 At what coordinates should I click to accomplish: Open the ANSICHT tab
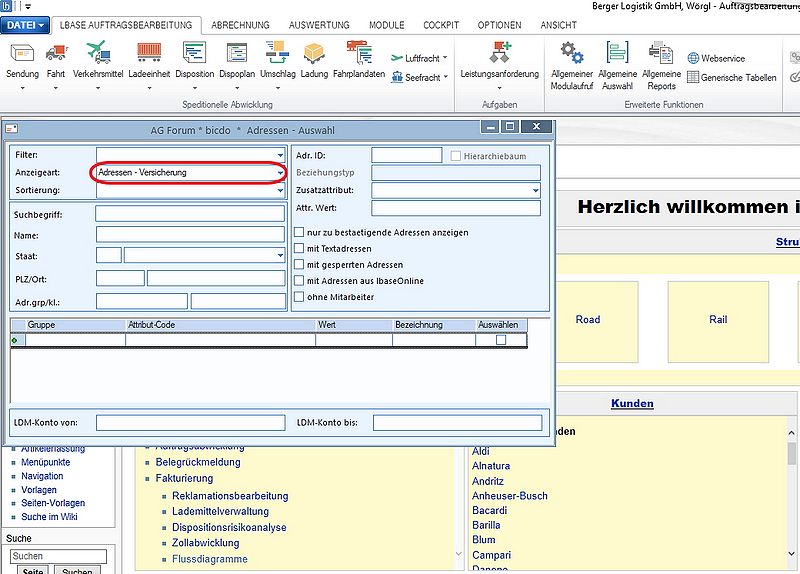[x=559, y=25]
